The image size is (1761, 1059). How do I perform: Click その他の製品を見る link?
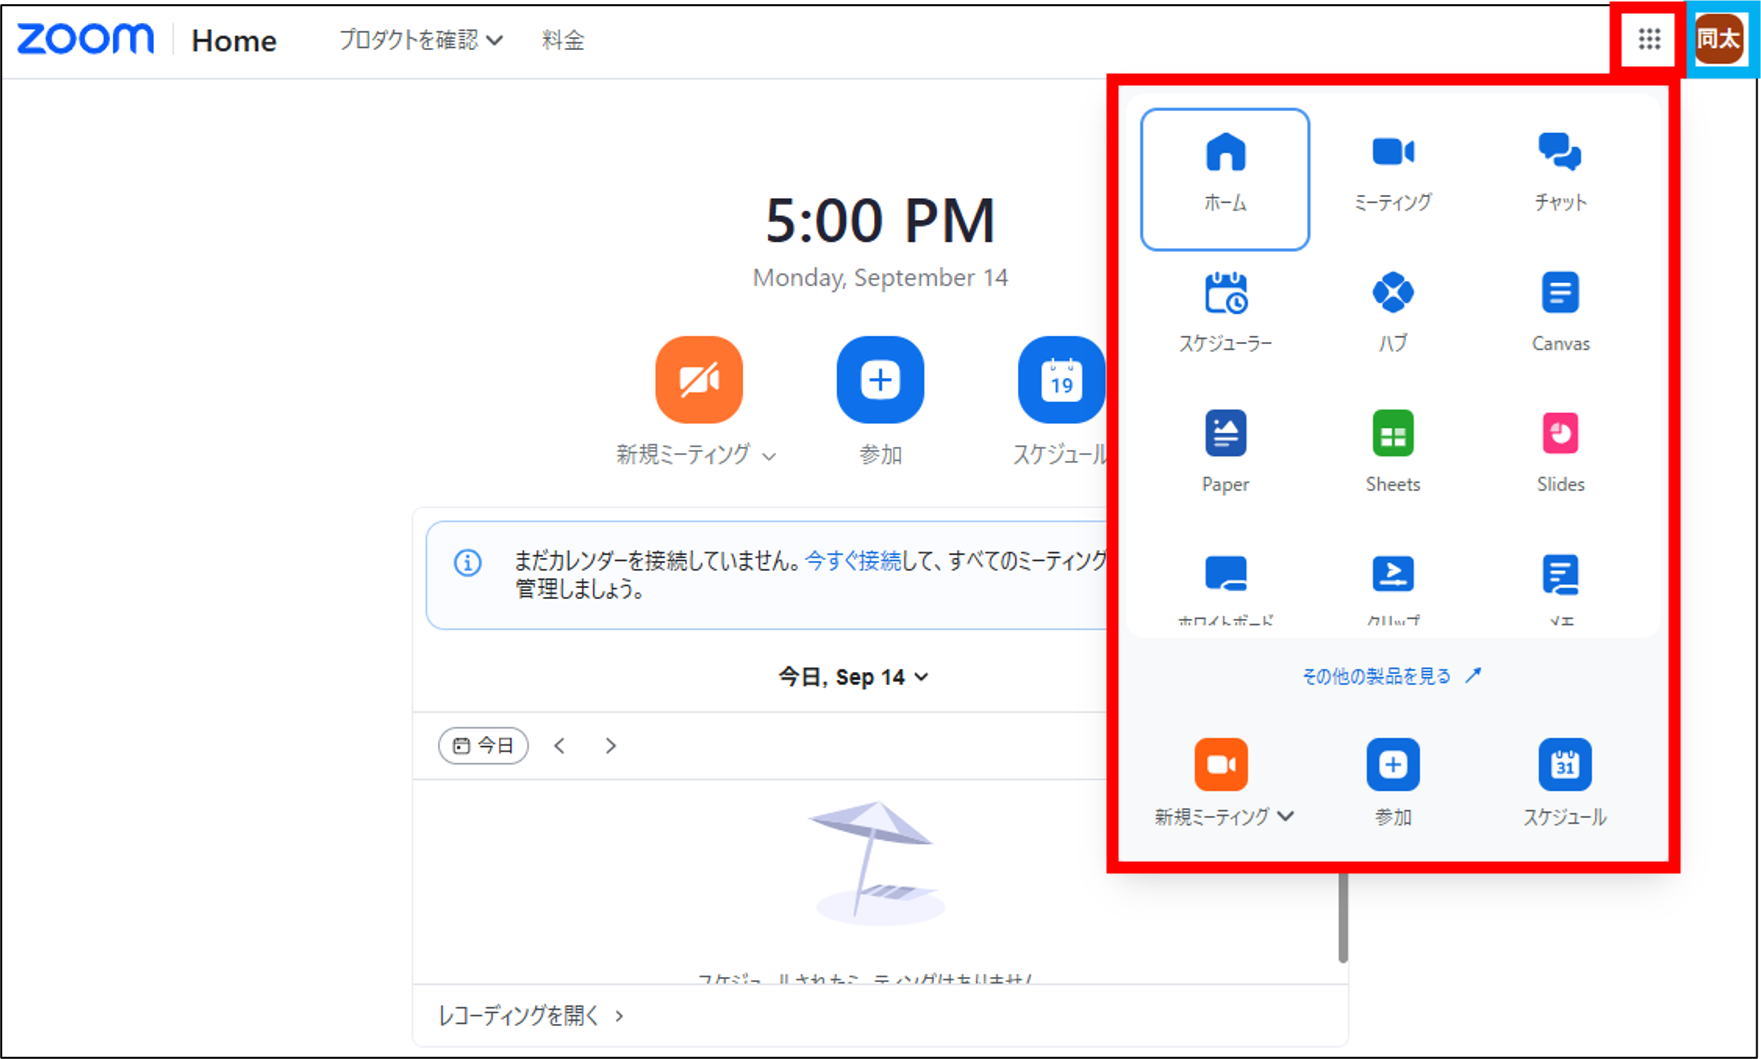pyautogui.click(x=1392, y=676)
